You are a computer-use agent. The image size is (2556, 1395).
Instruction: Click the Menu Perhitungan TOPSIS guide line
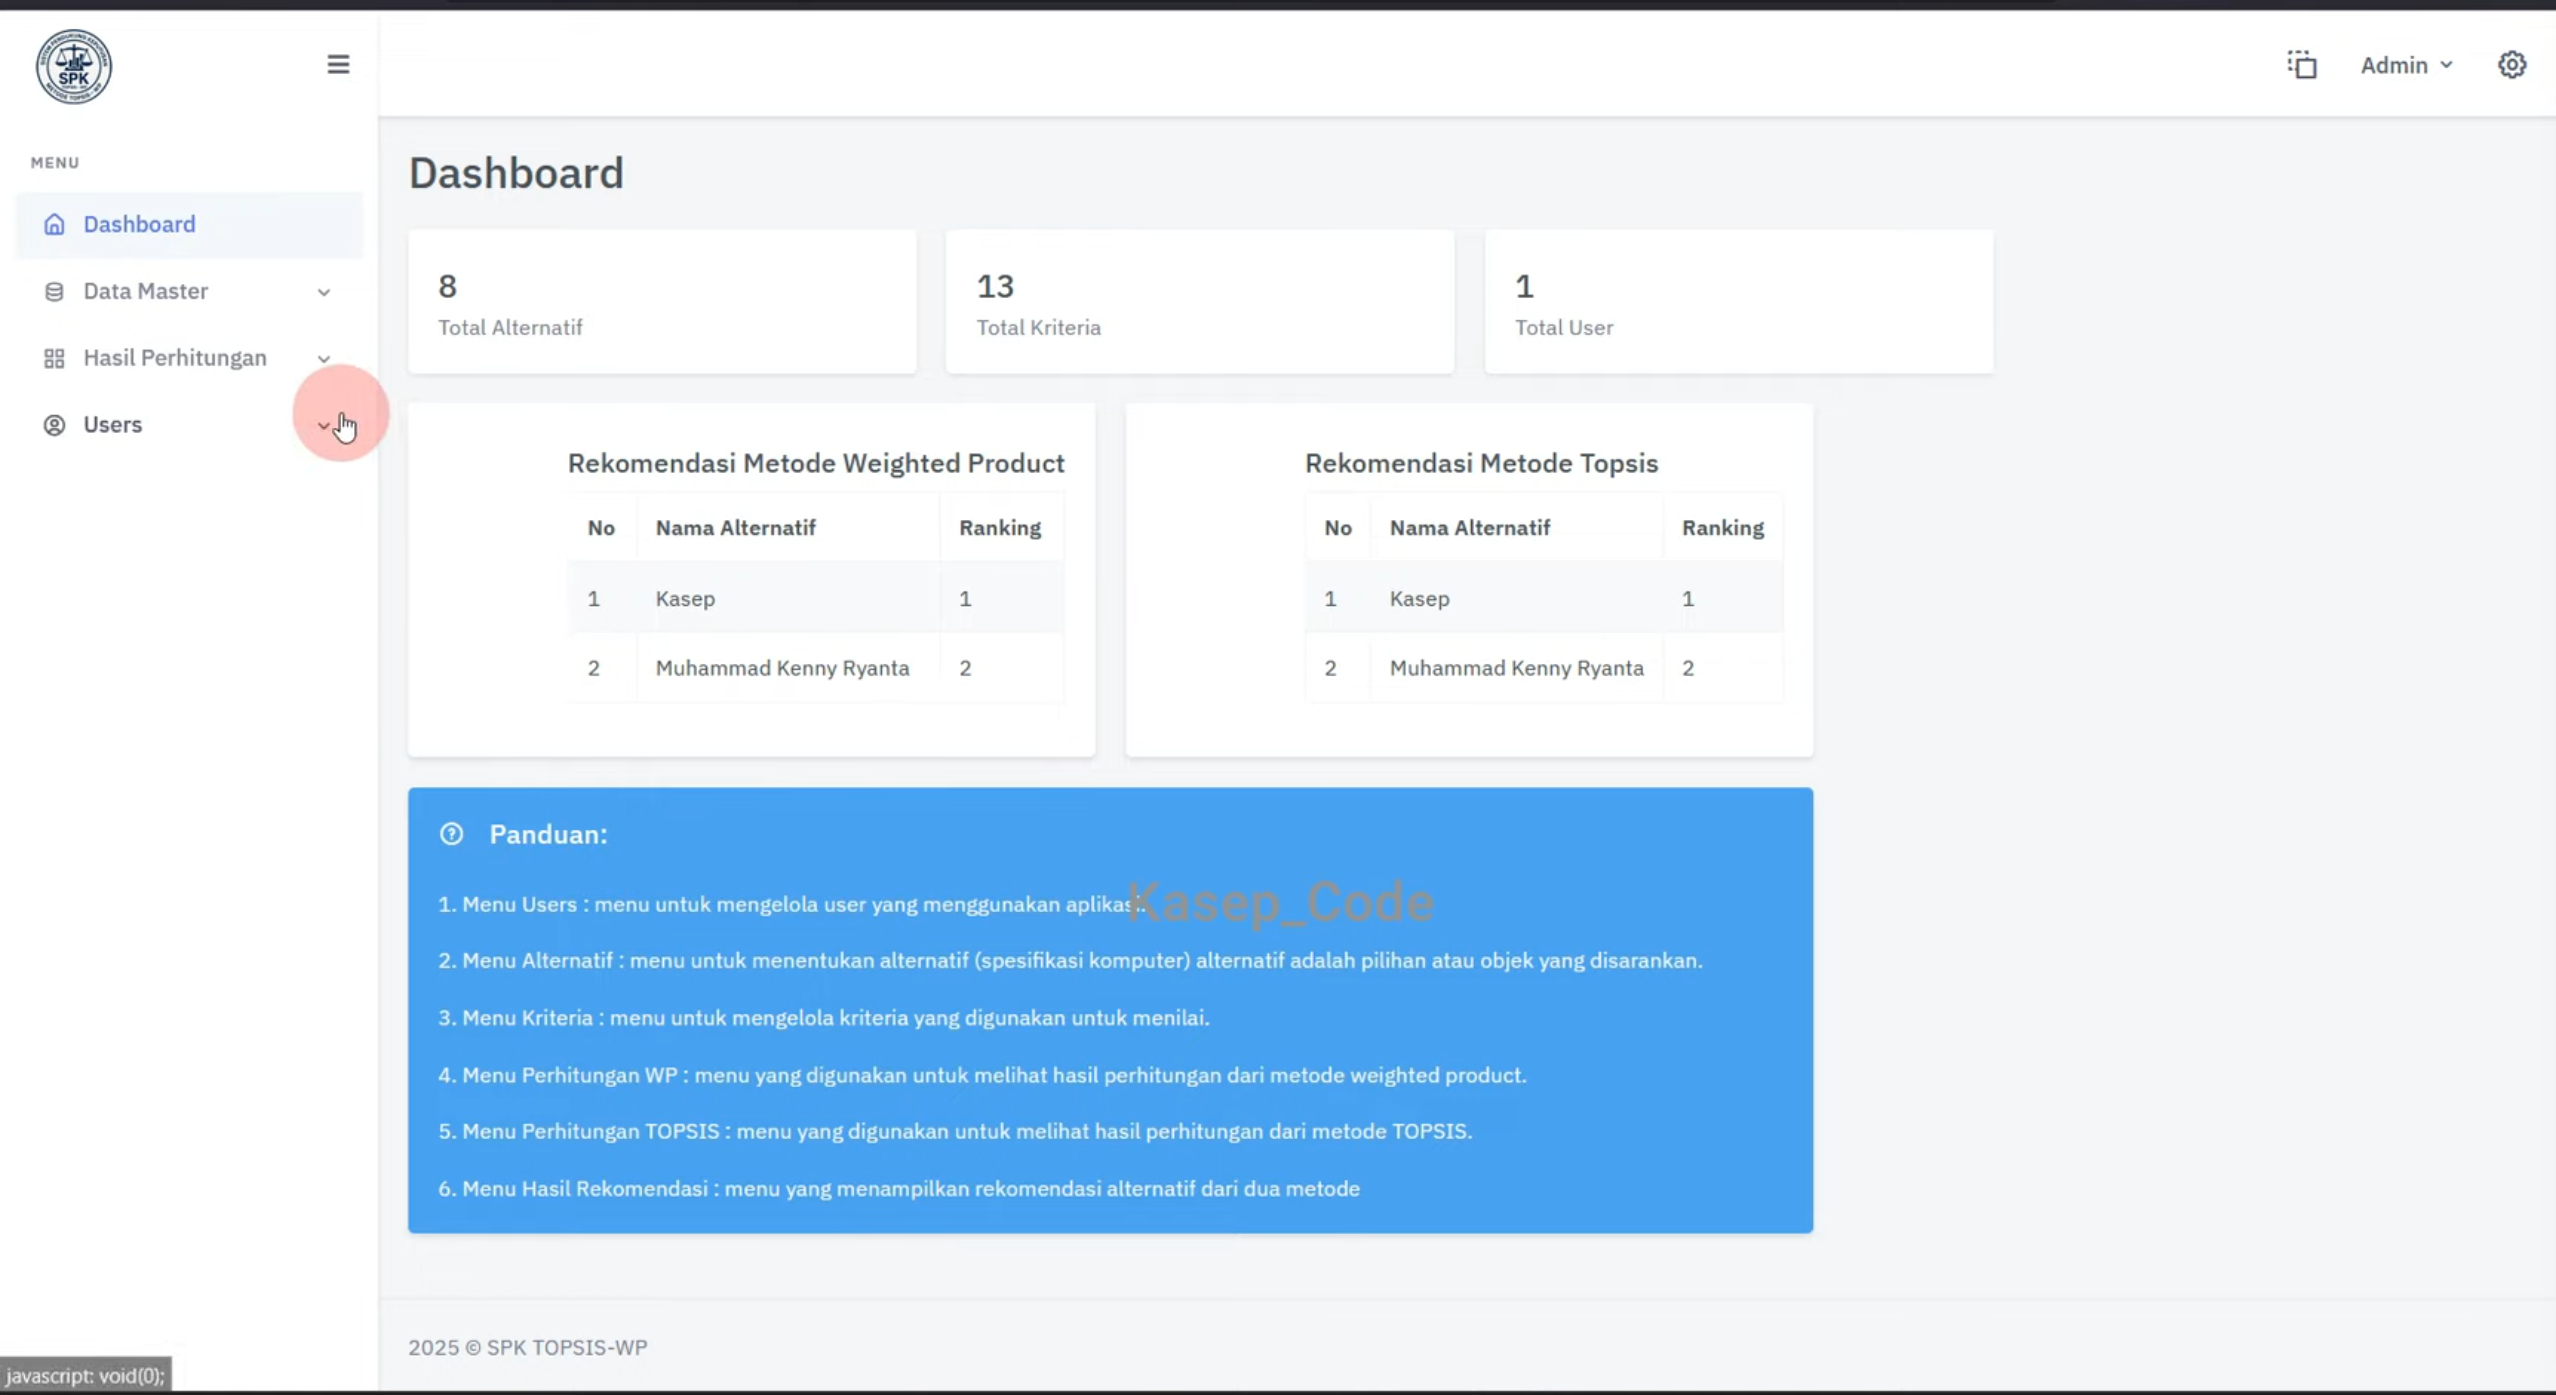(x=955, y=1131)
